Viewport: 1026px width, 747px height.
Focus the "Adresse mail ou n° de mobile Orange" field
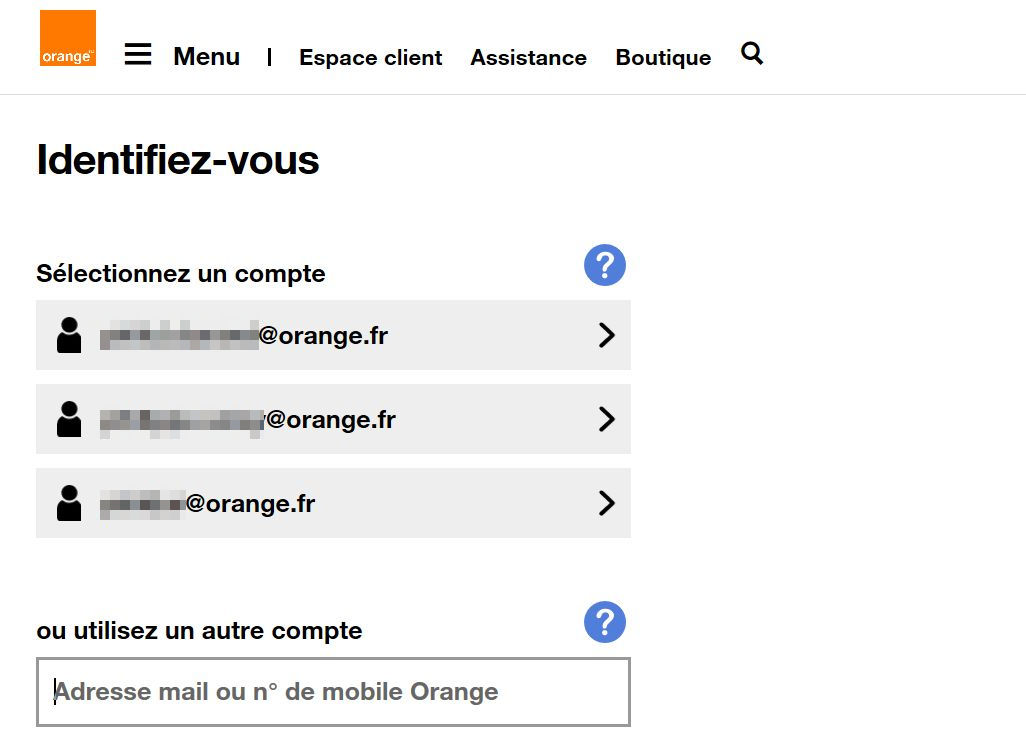(x=333, y=692)
